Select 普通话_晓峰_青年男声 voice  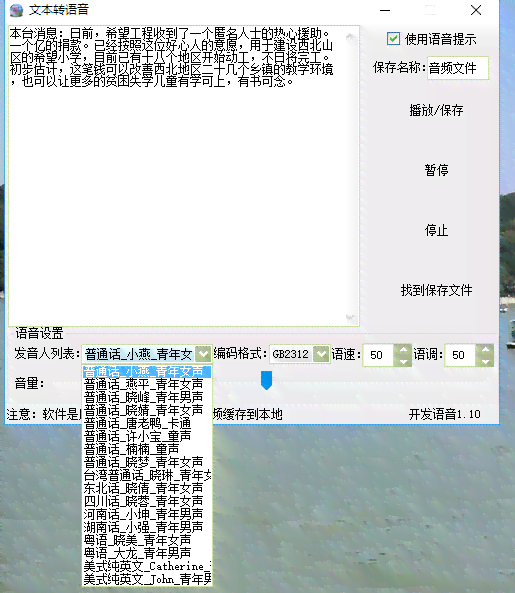pyautogui.click(x=147, y=397)
